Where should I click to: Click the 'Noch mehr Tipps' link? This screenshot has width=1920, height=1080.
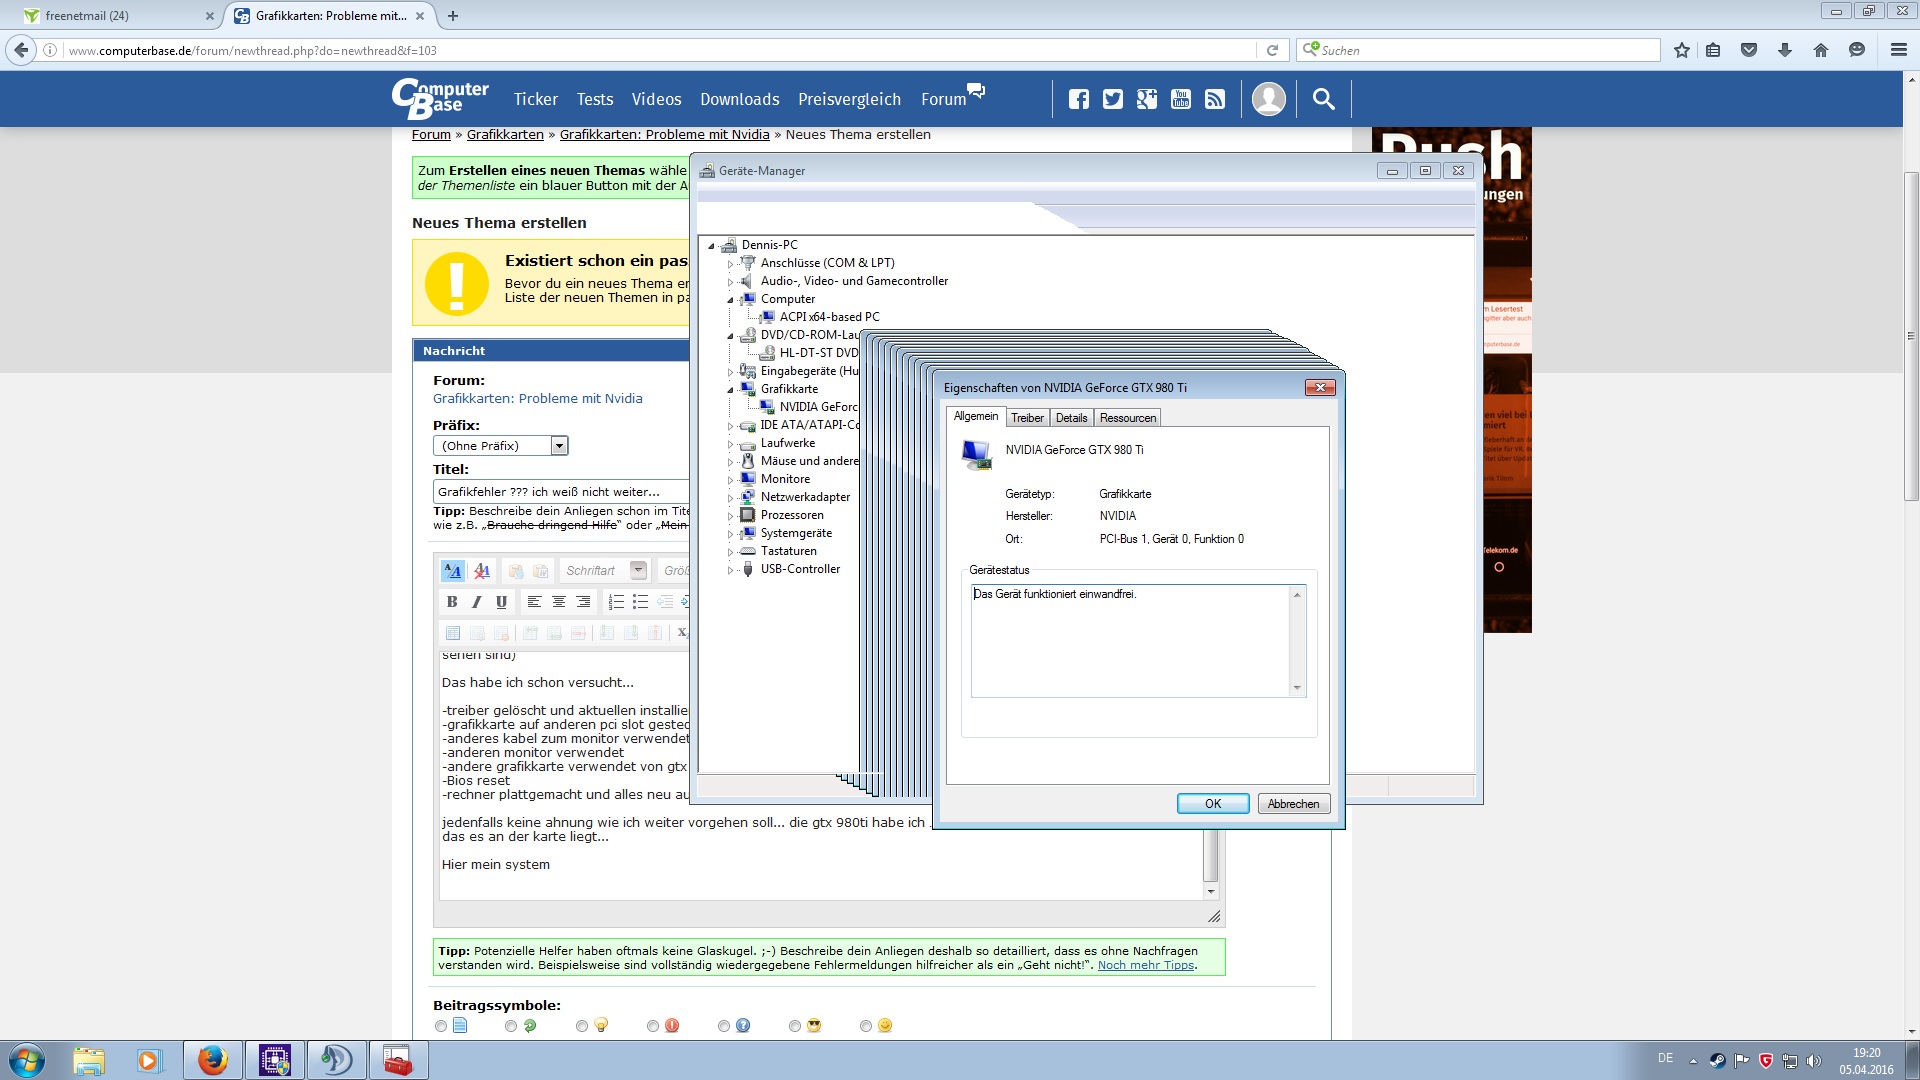pos(1145,965)
